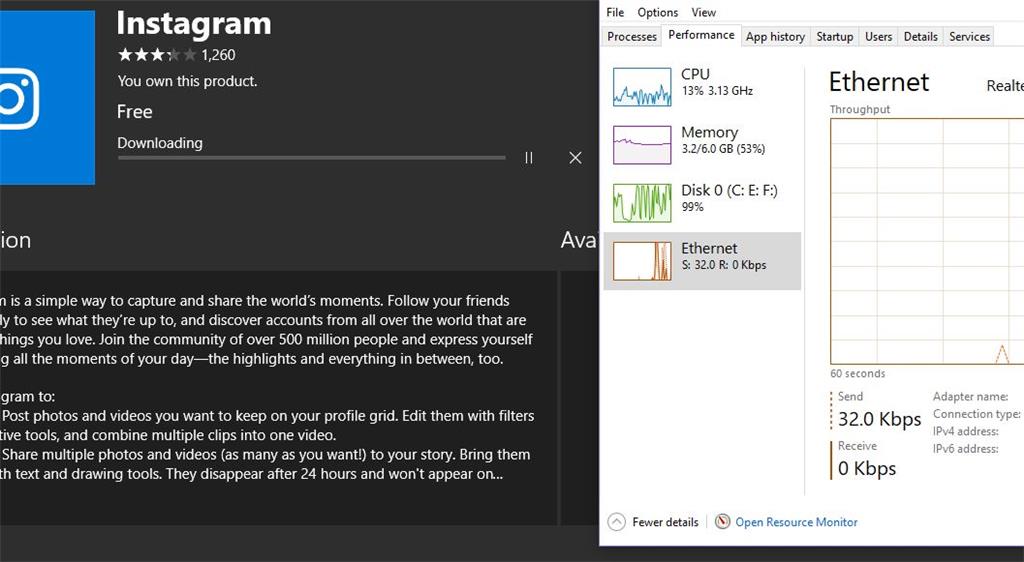Click the CPU 13% 3.13 GHz text
Image resolution: width=1024 pixels, height=562 pixels.
point(717,91)
